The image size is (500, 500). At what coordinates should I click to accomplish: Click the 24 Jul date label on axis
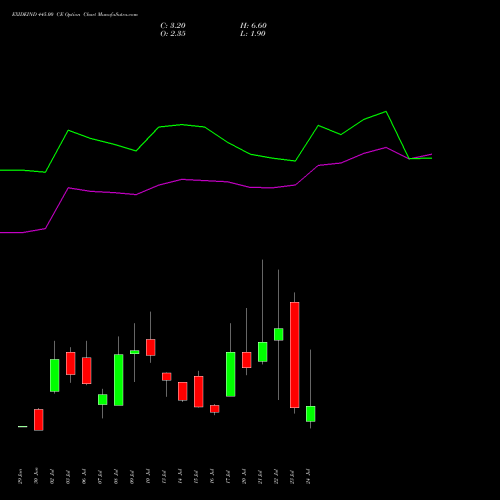click(x=308, y=477)
